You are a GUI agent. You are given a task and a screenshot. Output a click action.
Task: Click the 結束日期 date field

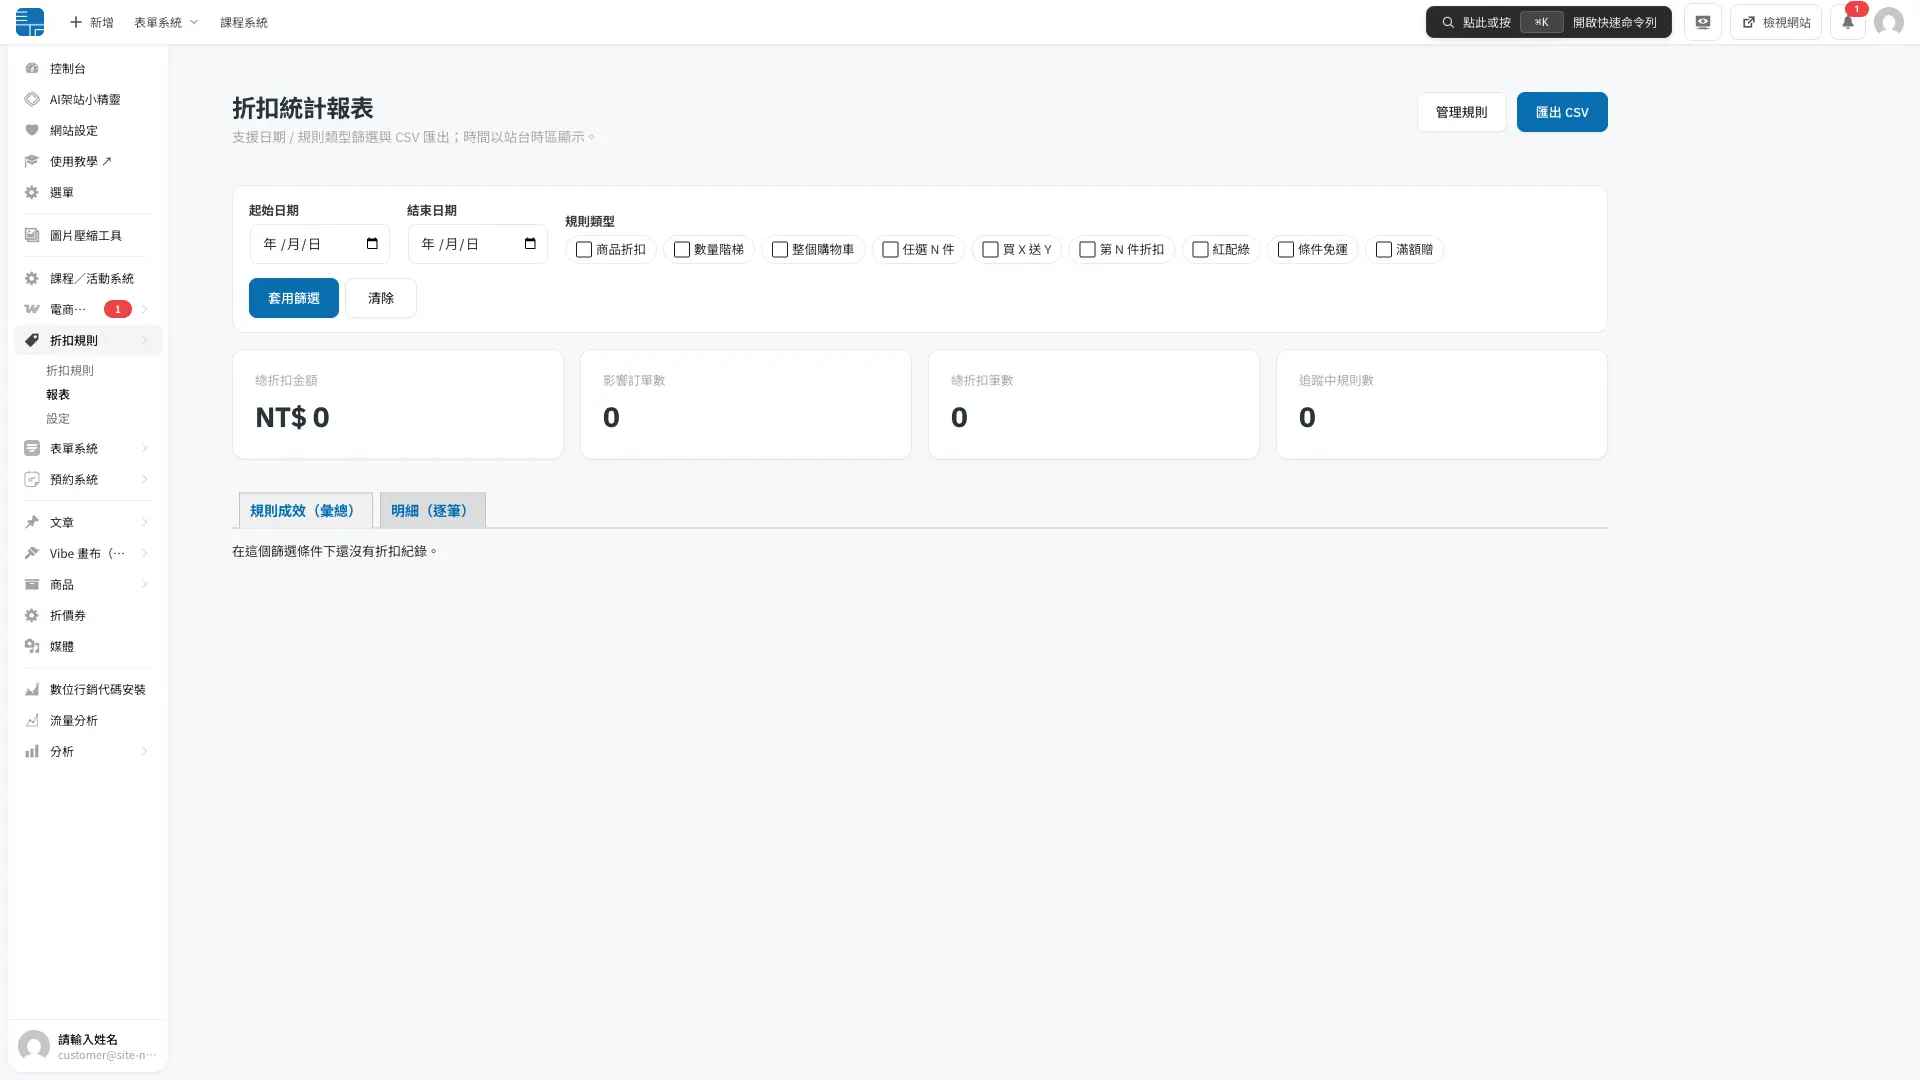click(478, 244)
